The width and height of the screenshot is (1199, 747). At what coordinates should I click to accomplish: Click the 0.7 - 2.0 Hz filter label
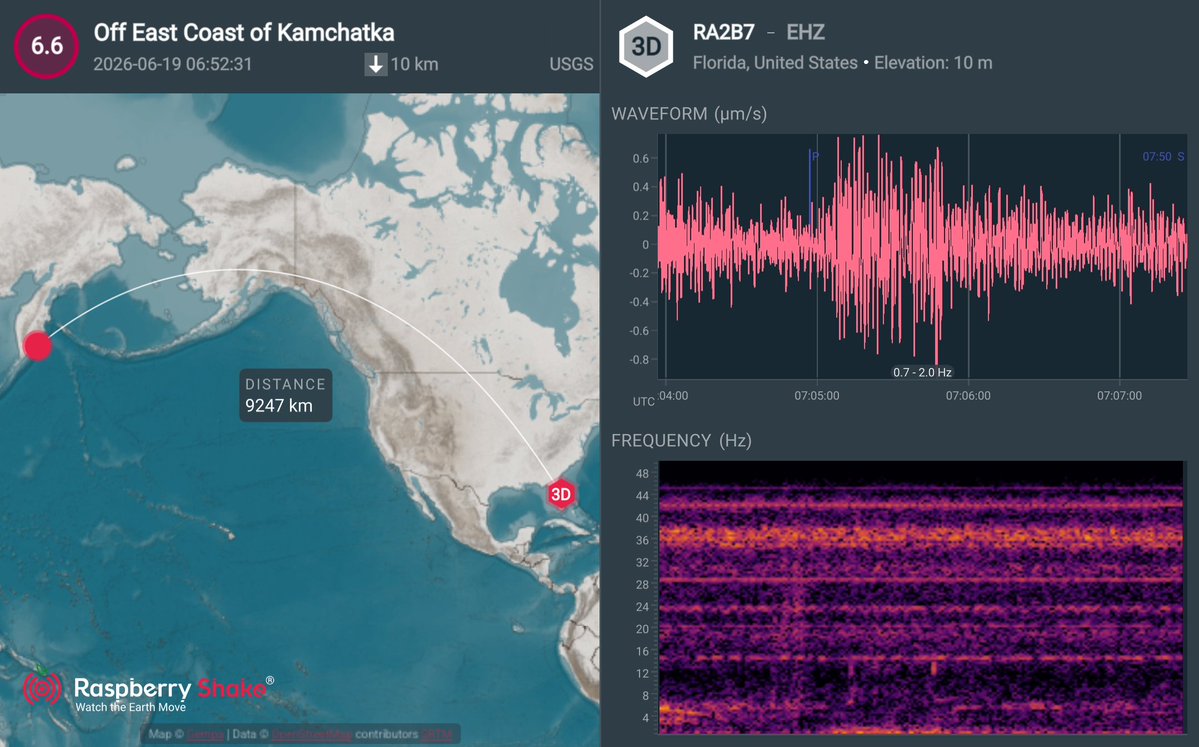922,372
